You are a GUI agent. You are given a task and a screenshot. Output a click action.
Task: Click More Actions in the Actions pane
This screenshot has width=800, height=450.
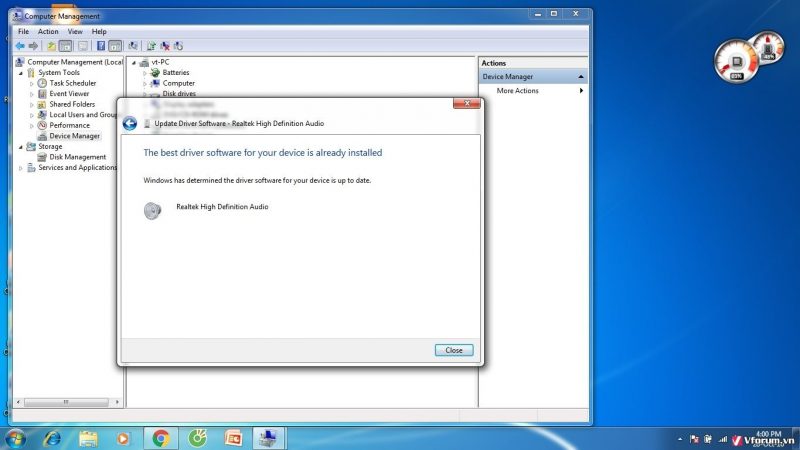[x=517, y=91]
